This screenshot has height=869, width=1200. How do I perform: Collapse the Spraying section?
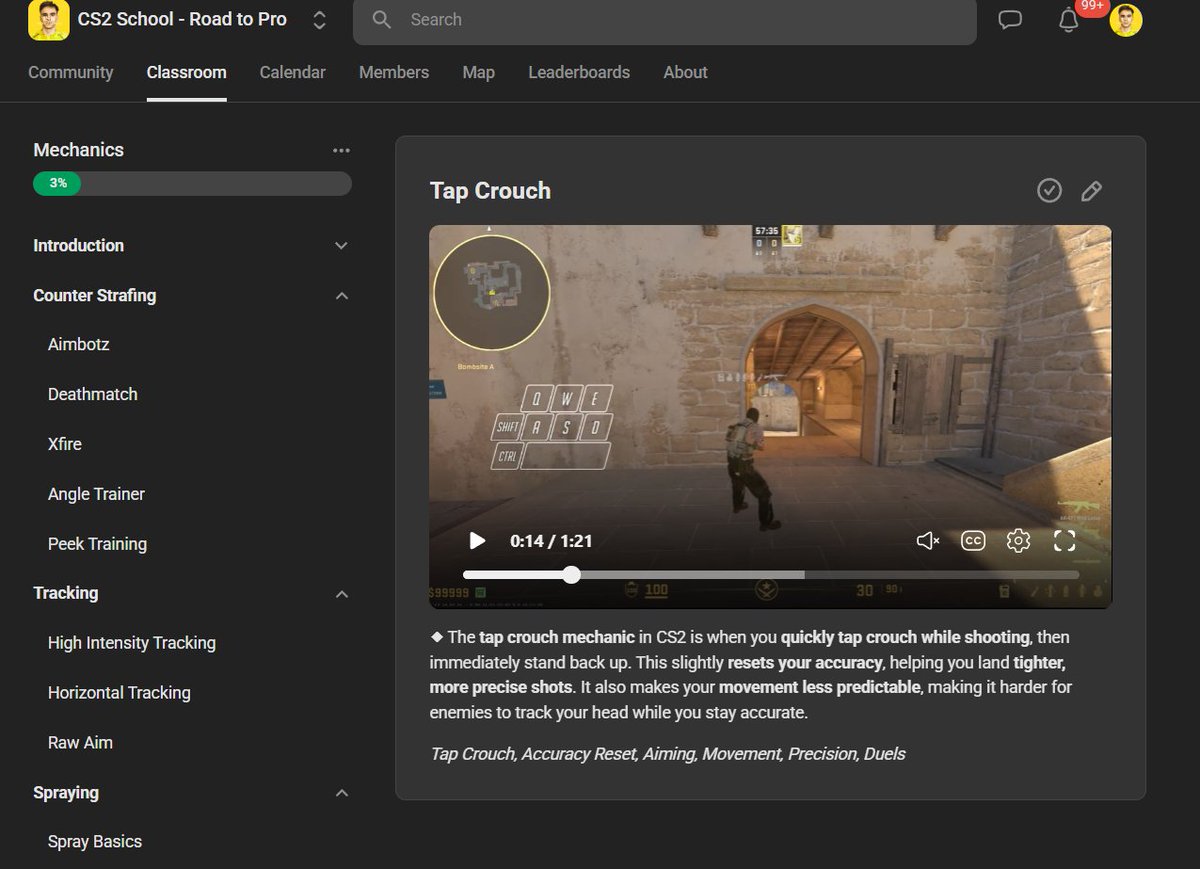(x=341, y=793)
